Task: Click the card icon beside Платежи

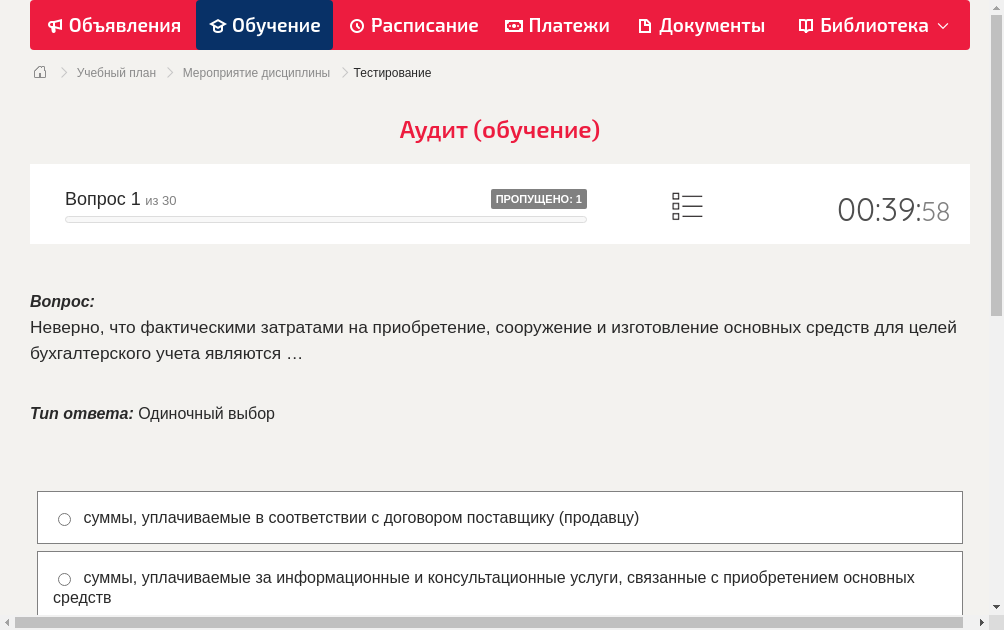Action: click(512, 25)
